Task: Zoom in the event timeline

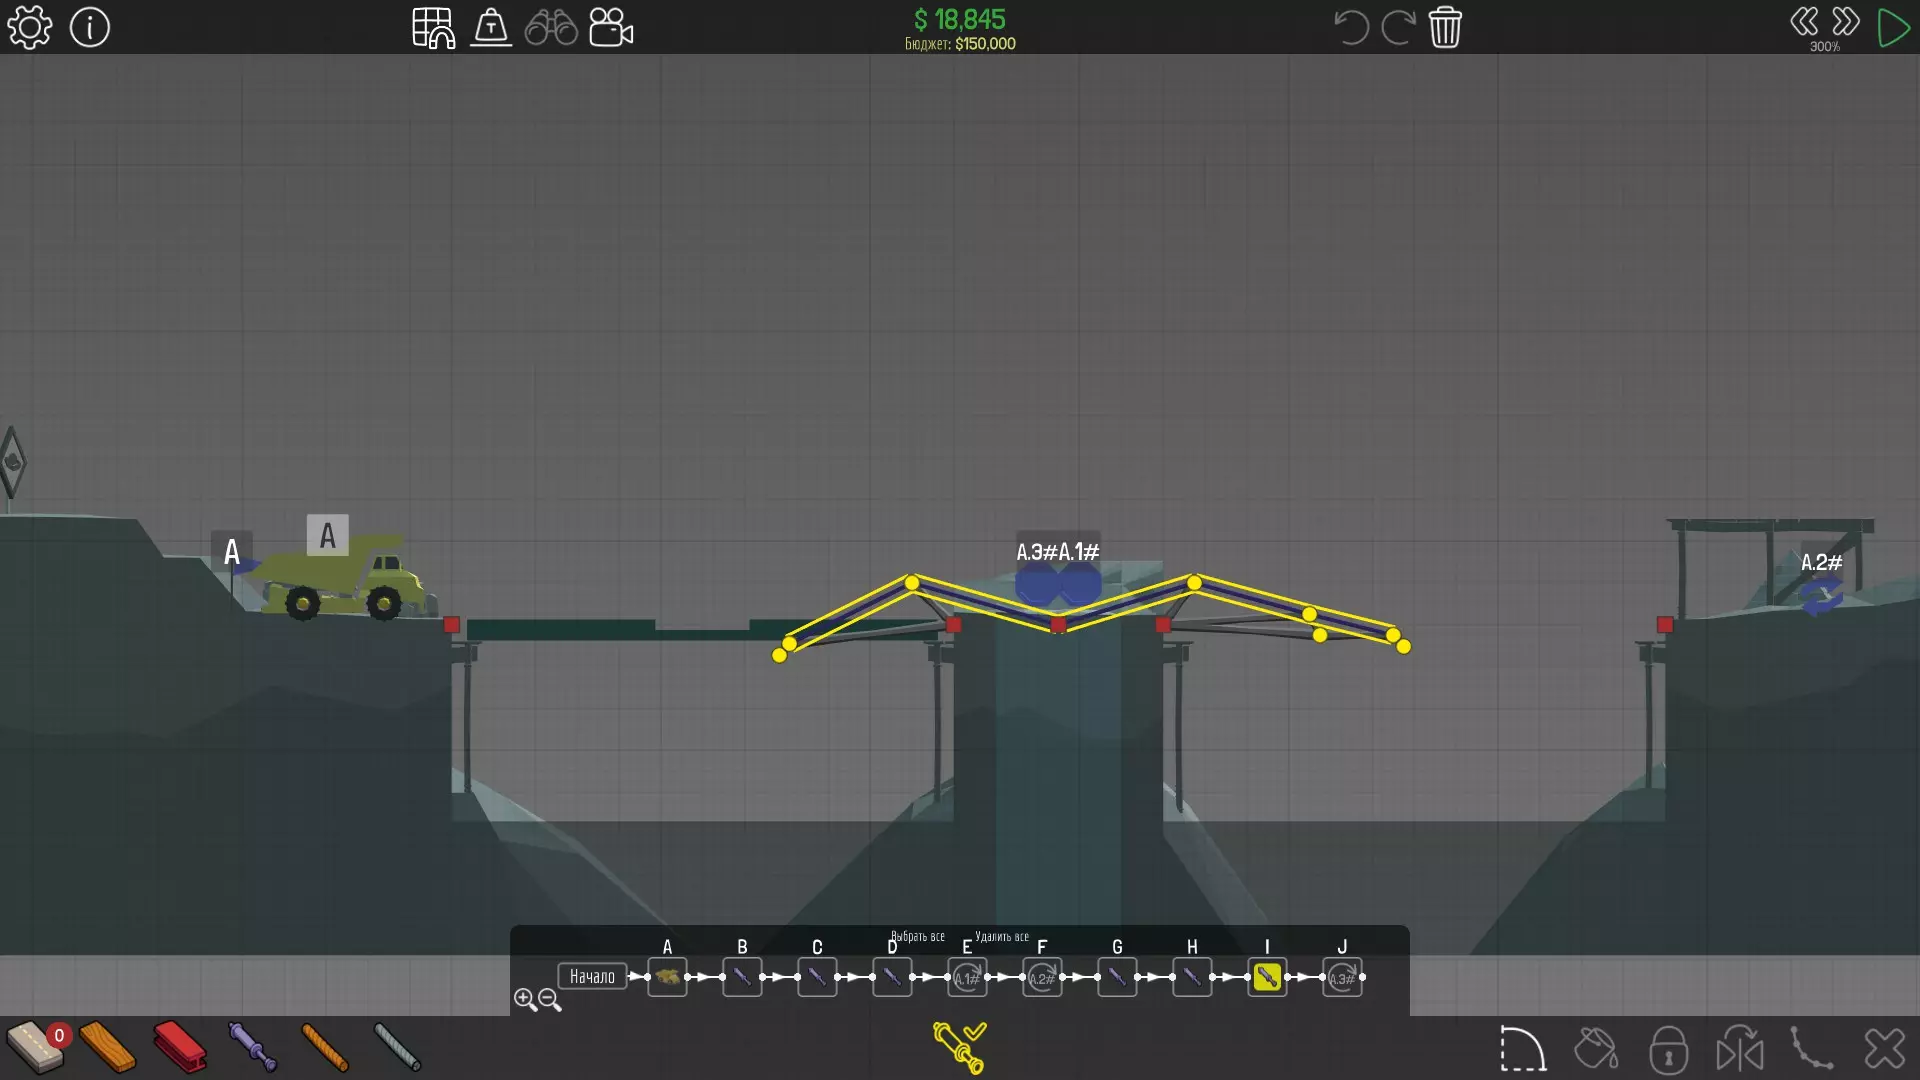Action: tap(525, 999)
